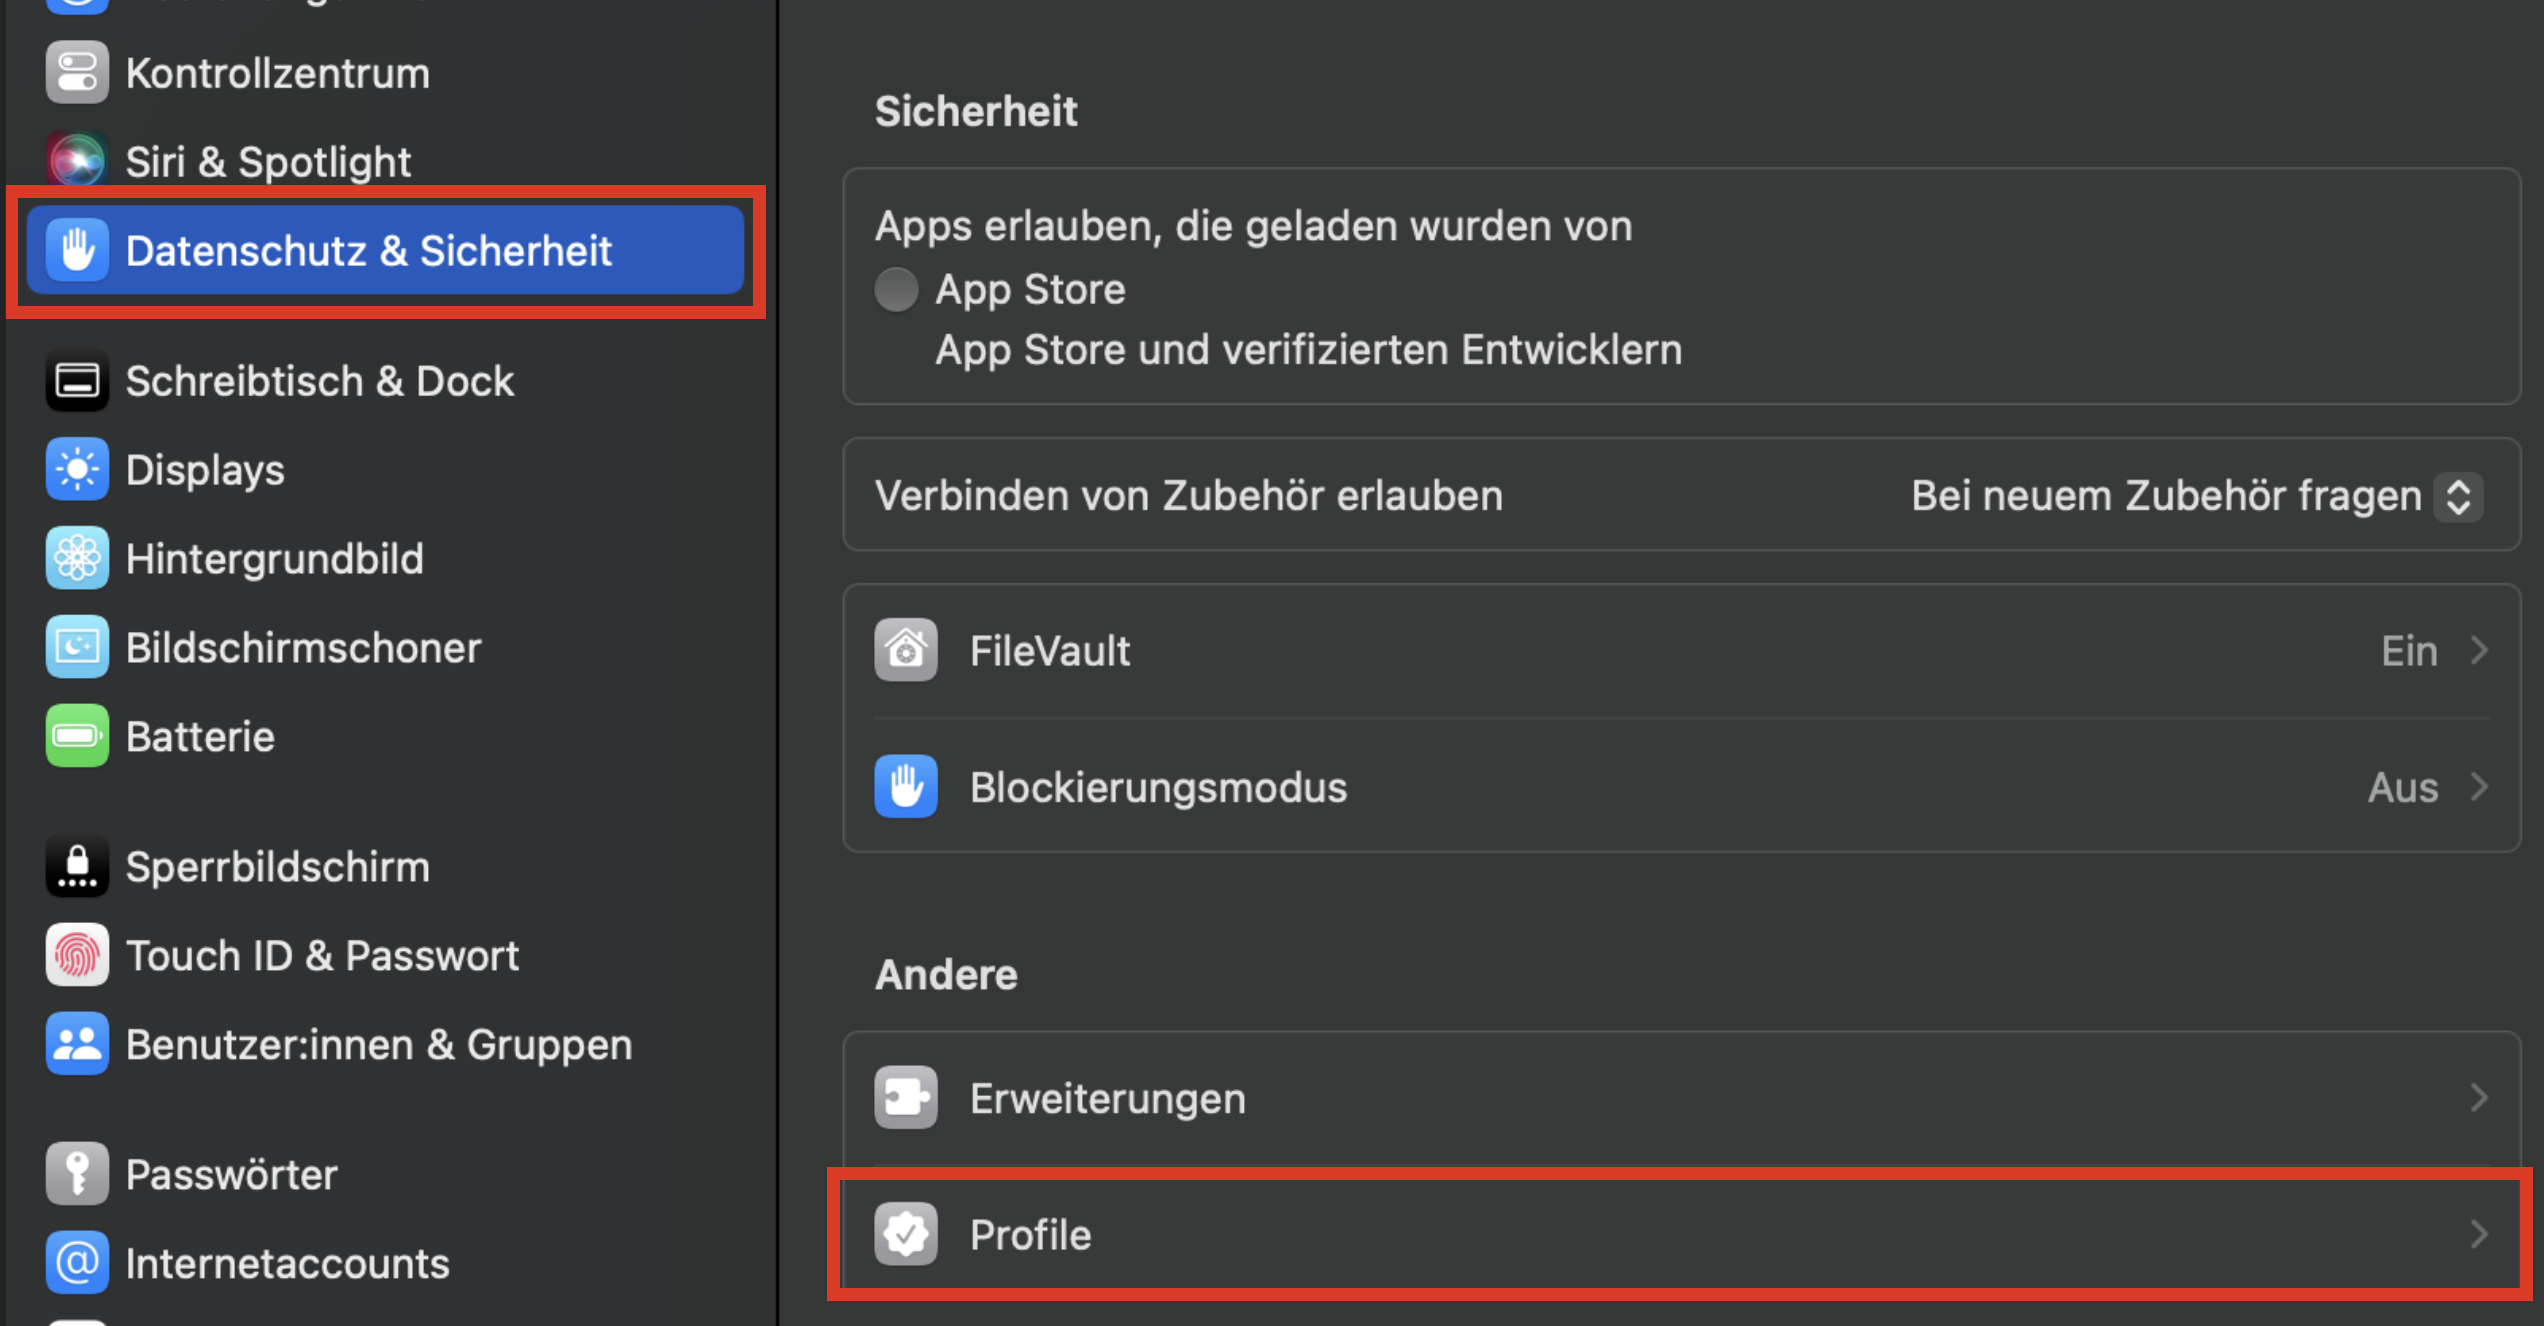Open the Touch ID fingerprint icon
The height and width of the screenshot is (1326, 2544).
pos(77,955)
